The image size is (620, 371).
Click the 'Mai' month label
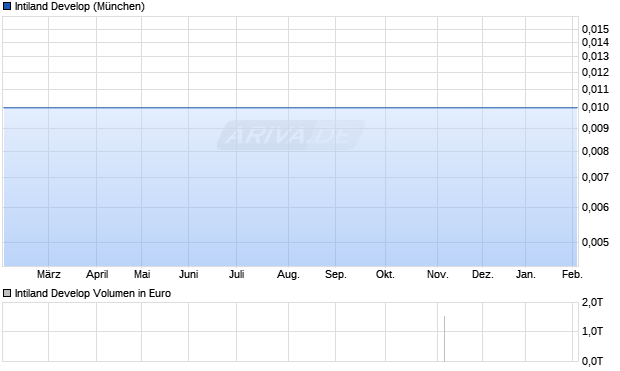click(142, 274)
